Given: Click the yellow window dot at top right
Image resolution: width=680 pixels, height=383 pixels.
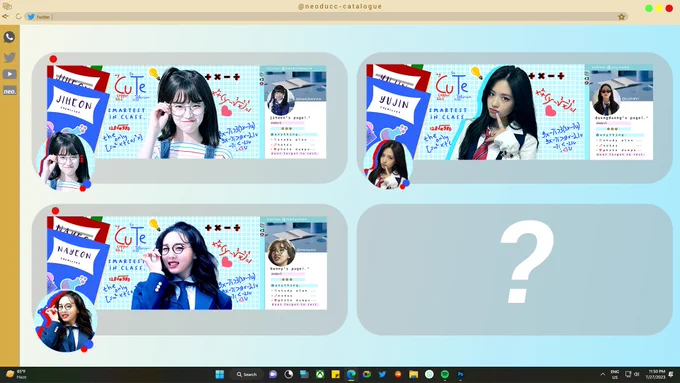Looking at the screenshot, I should point(659,8).
